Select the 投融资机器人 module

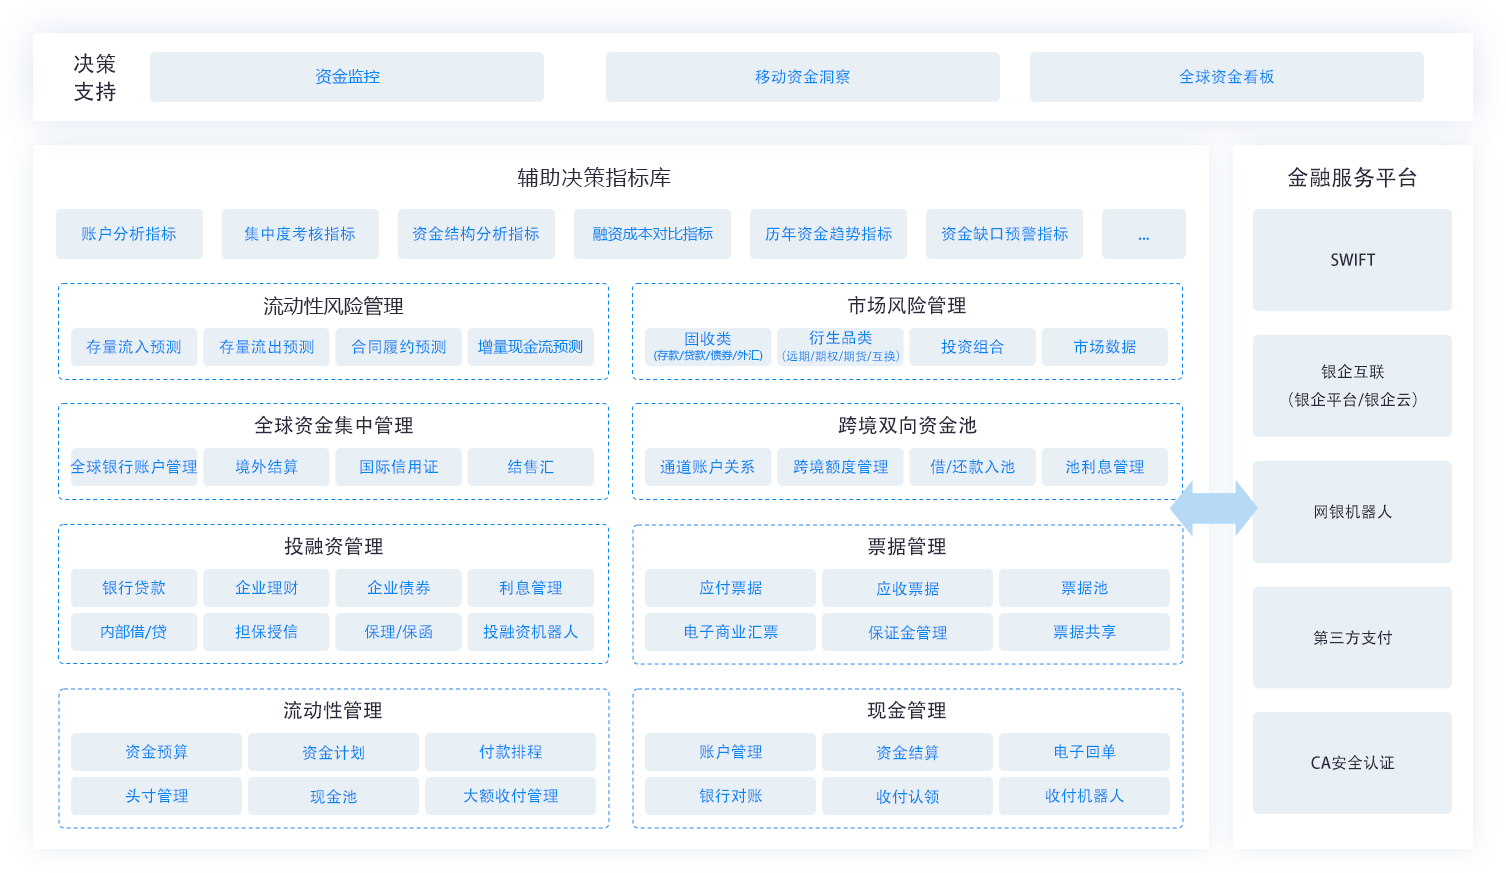[531, 632]
